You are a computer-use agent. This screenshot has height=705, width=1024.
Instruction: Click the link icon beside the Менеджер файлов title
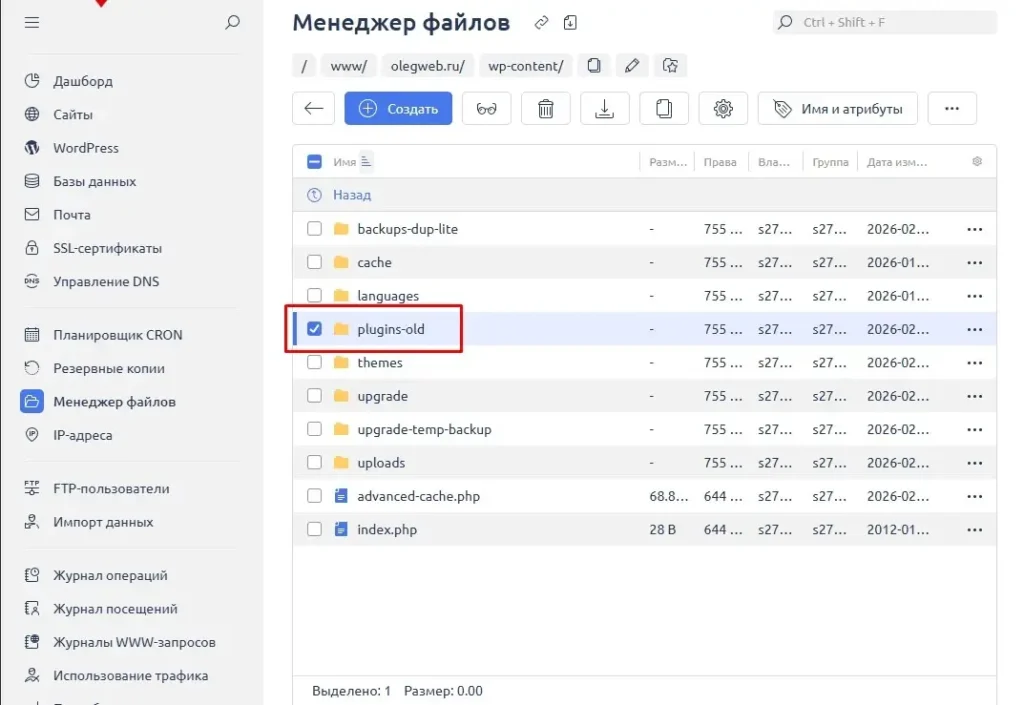coord(541,23)
